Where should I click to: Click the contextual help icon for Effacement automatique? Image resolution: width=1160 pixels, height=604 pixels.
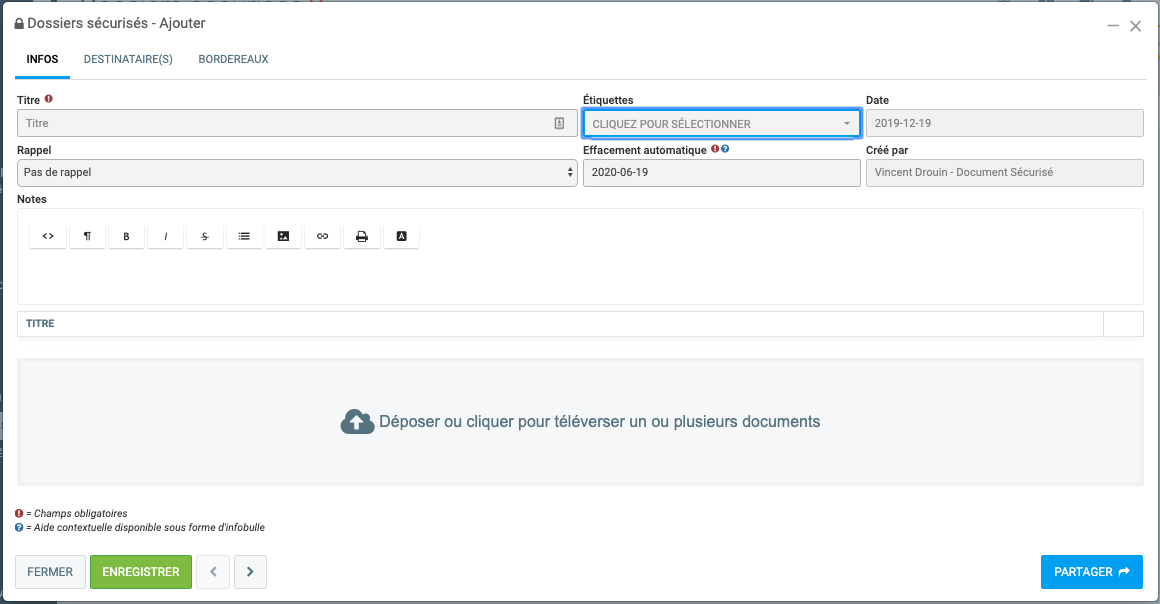pyautogui.click(x=725, y=150)
